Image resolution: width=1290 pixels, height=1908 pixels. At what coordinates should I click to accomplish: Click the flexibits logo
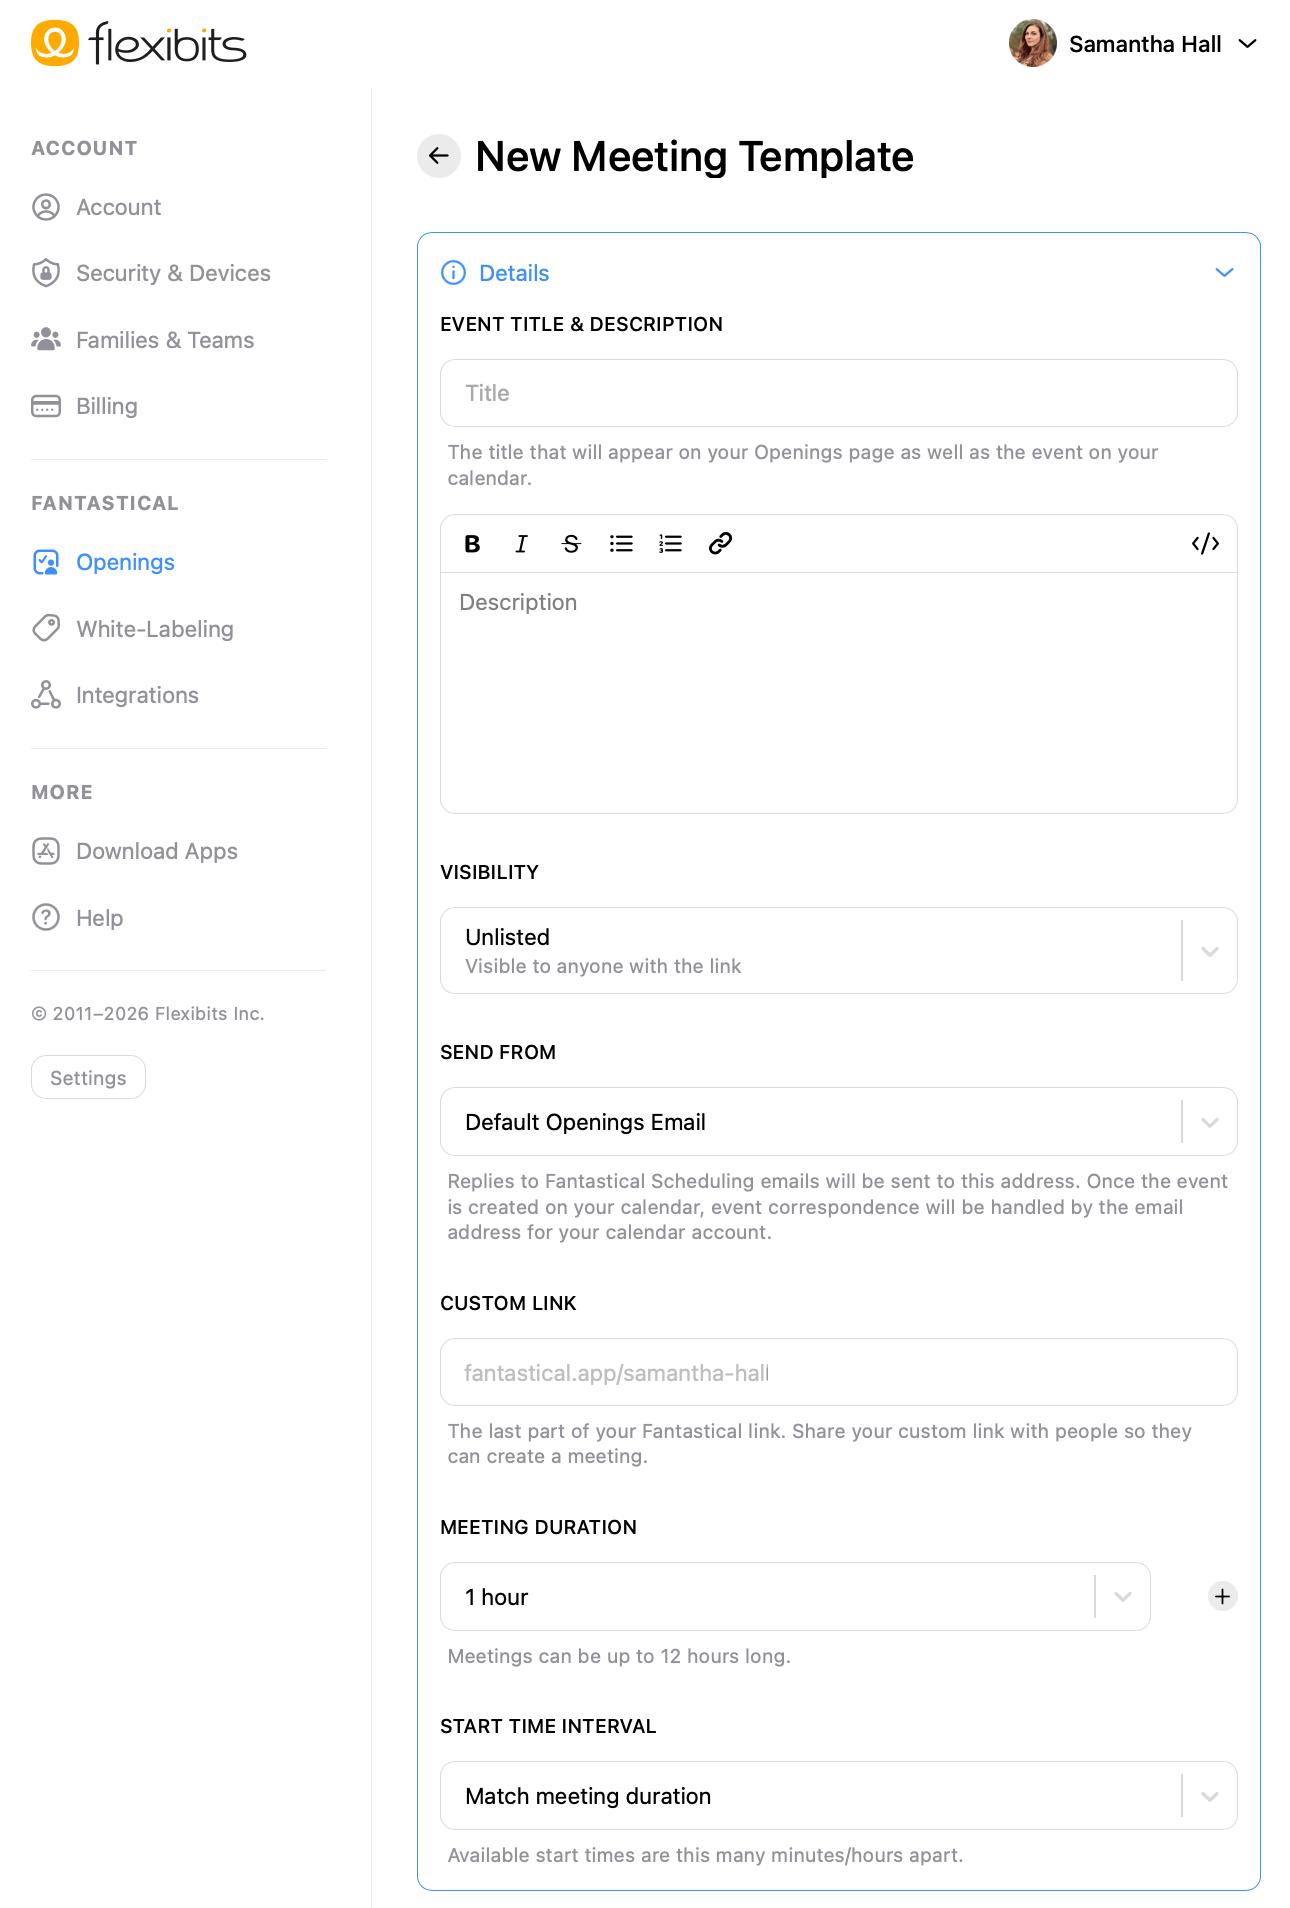139,43
